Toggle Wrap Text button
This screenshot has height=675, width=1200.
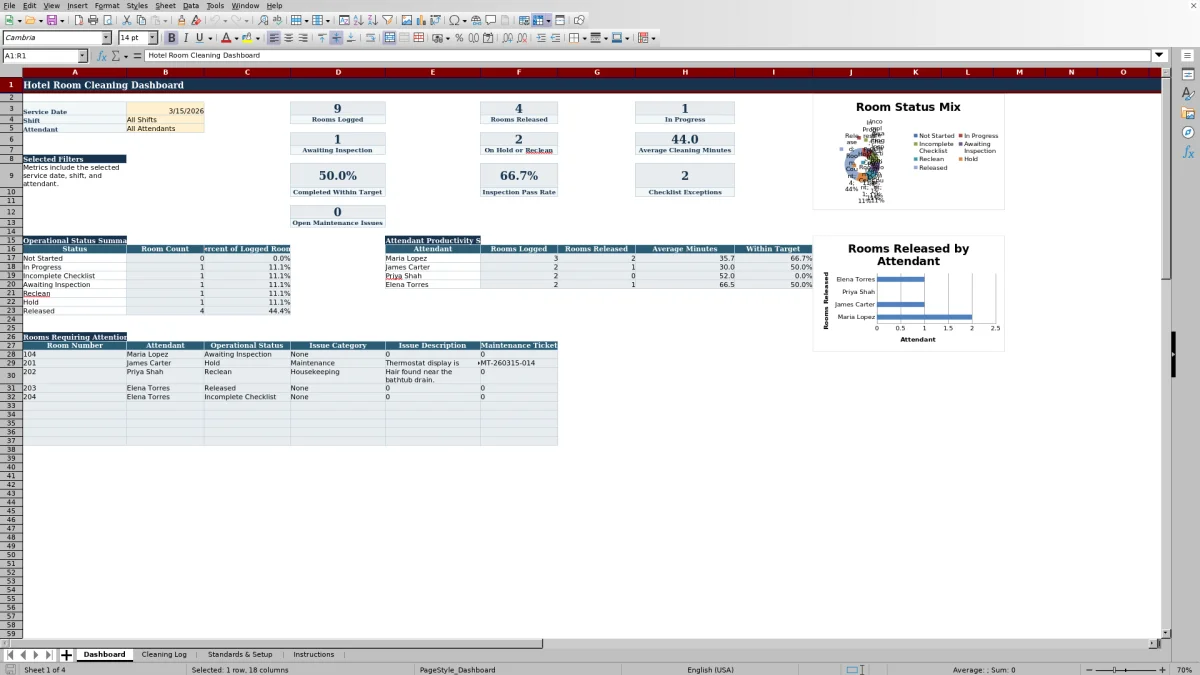coord(371,38)
